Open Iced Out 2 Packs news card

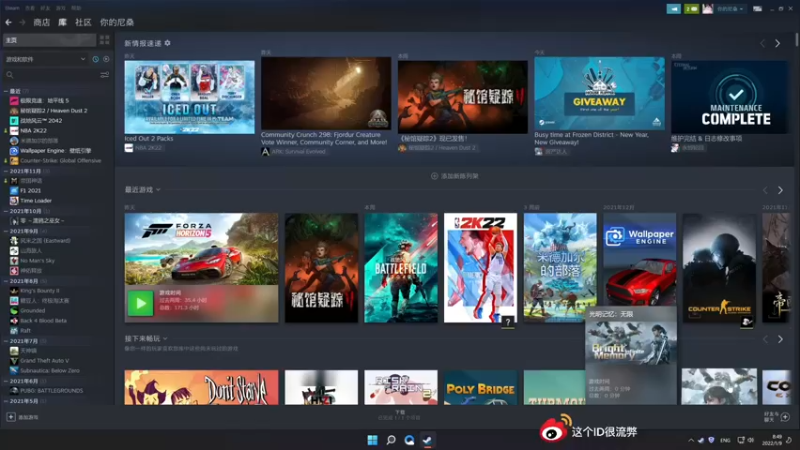(189, 97)
